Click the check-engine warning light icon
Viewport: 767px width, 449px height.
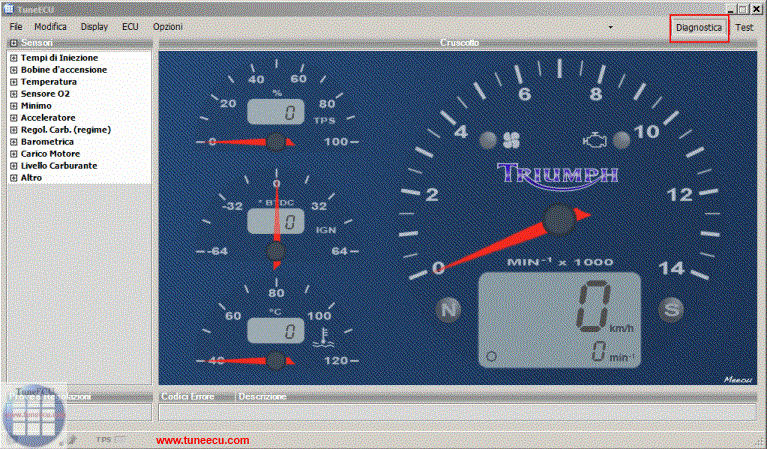(595, 140)
